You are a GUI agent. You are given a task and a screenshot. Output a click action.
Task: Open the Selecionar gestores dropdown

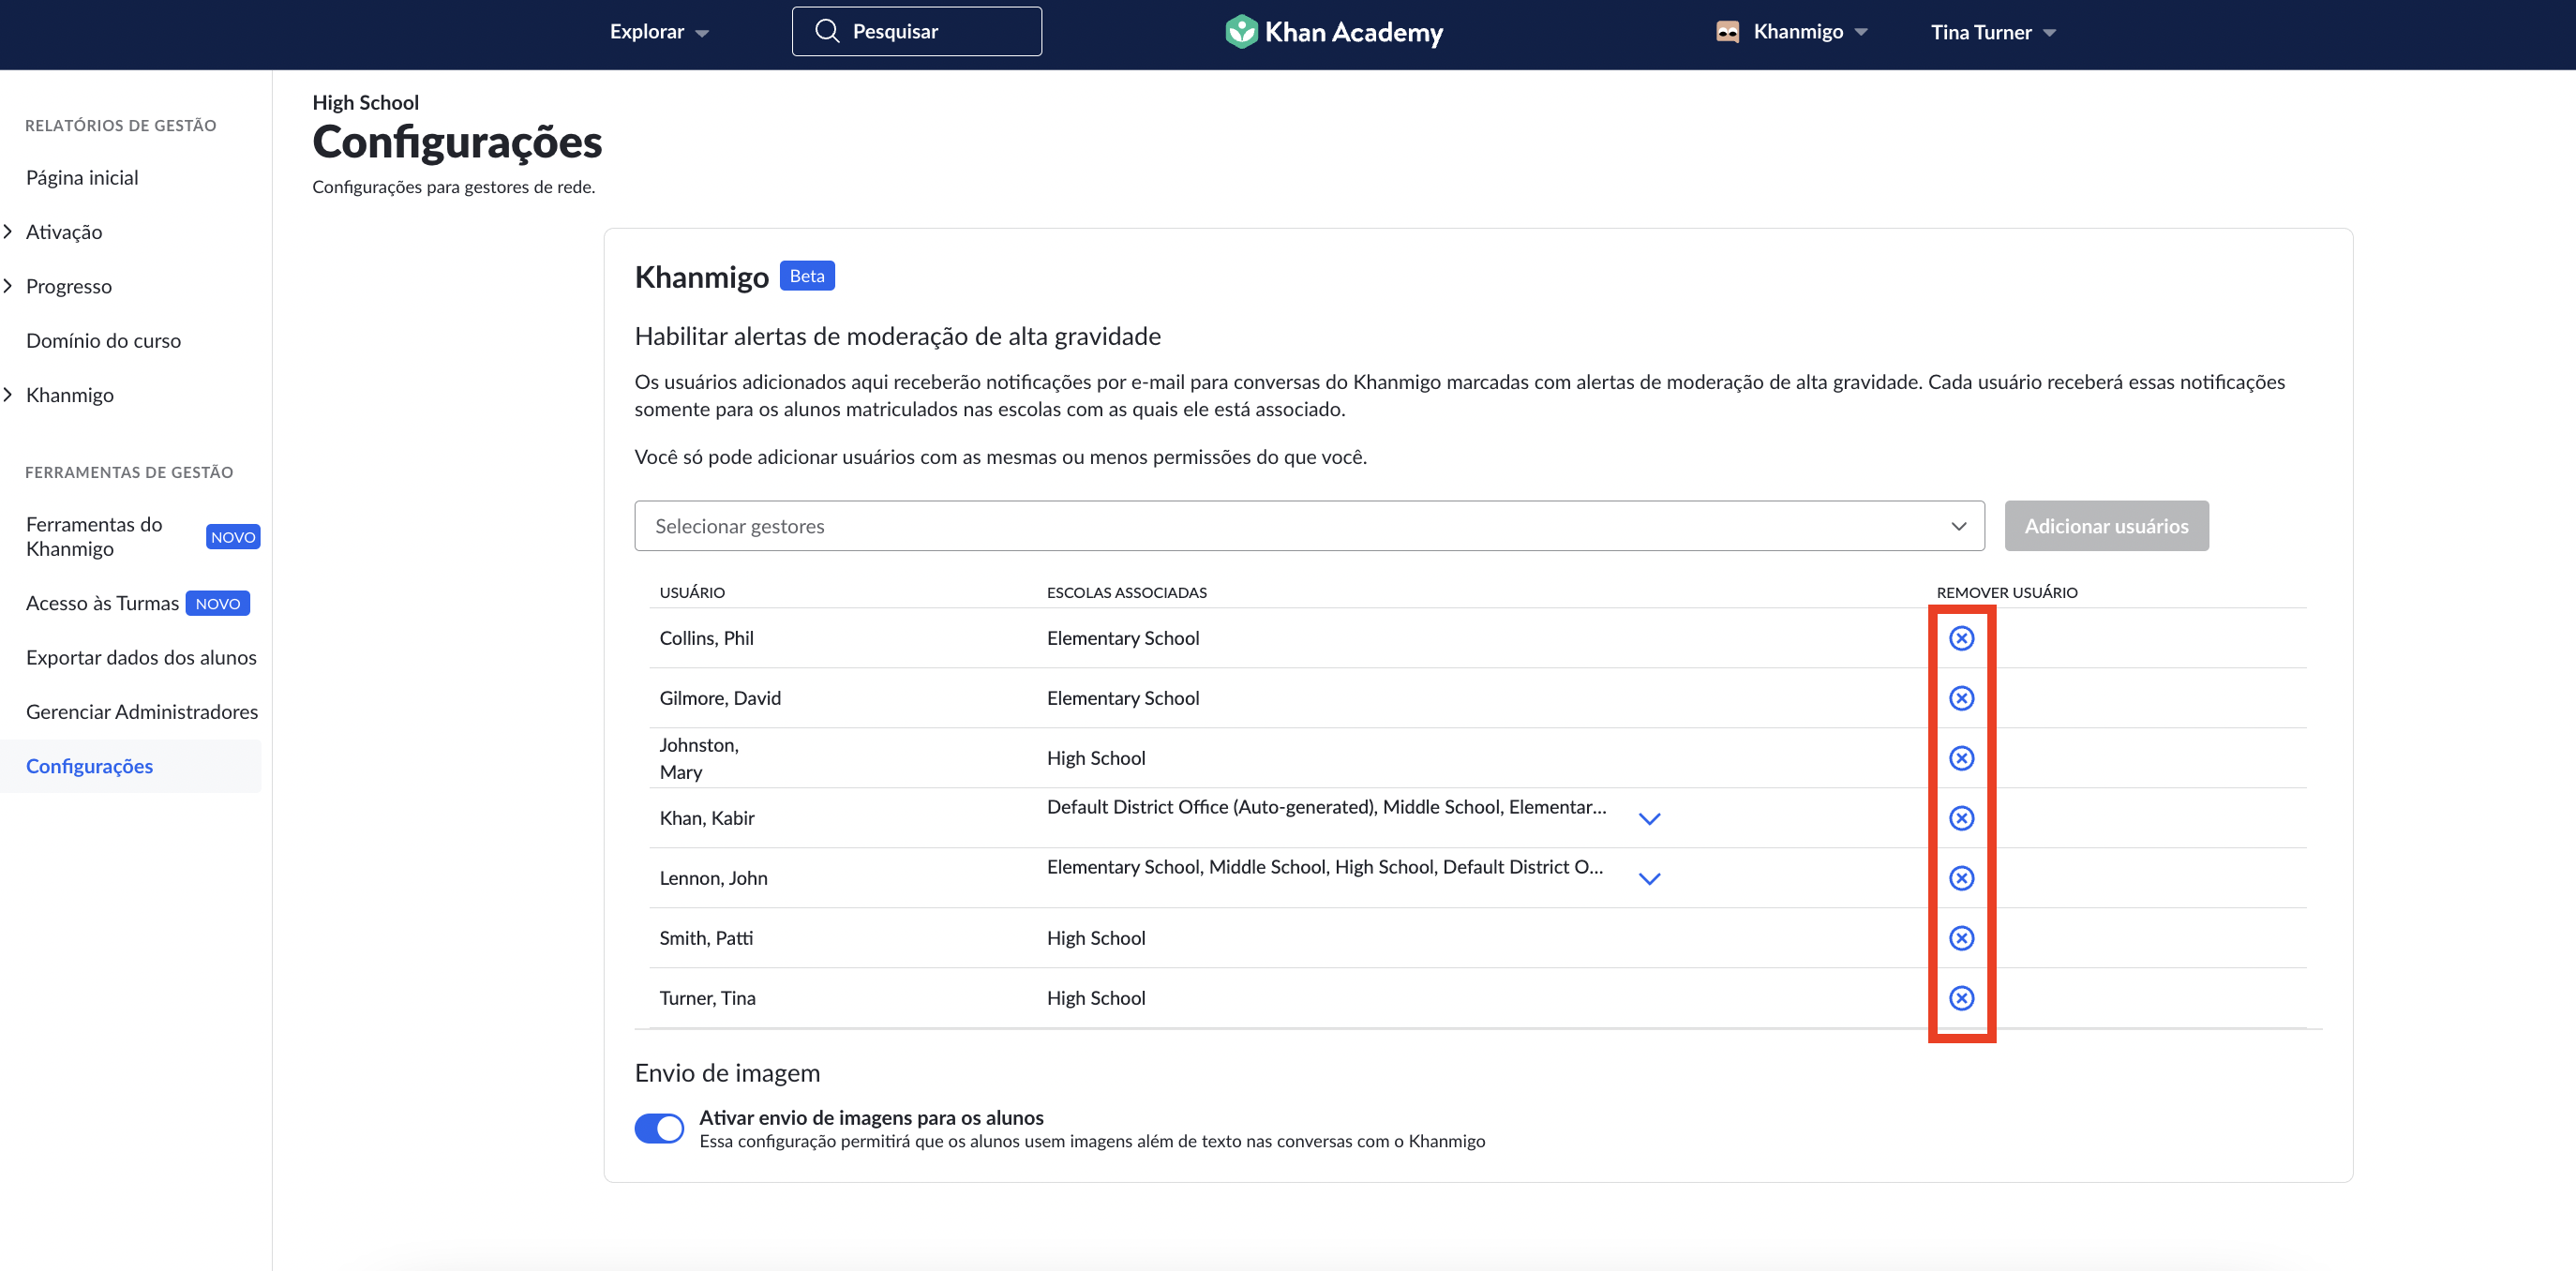pyautogui.click(x=1309, y=526)
